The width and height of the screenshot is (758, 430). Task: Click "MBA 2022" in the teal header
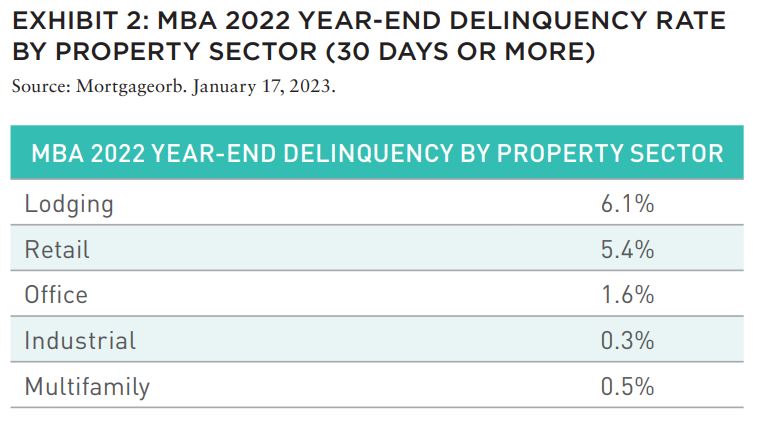(x=88, y=153)
